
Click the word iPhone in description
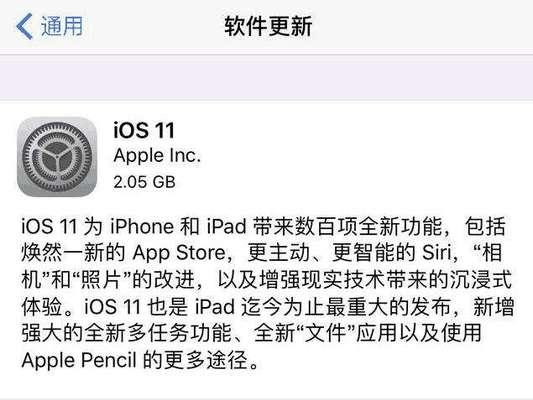141,226
